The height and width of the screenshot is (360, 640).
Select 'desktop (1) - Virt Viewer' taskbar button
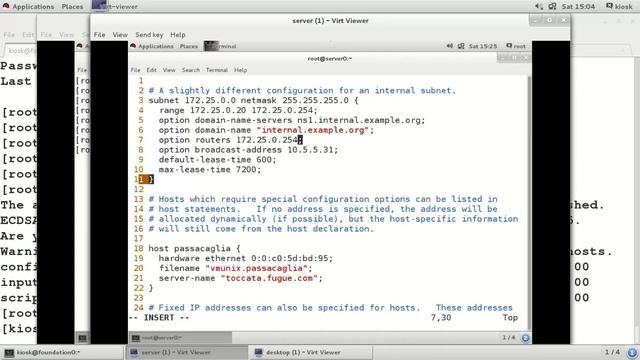coord(311,352)
